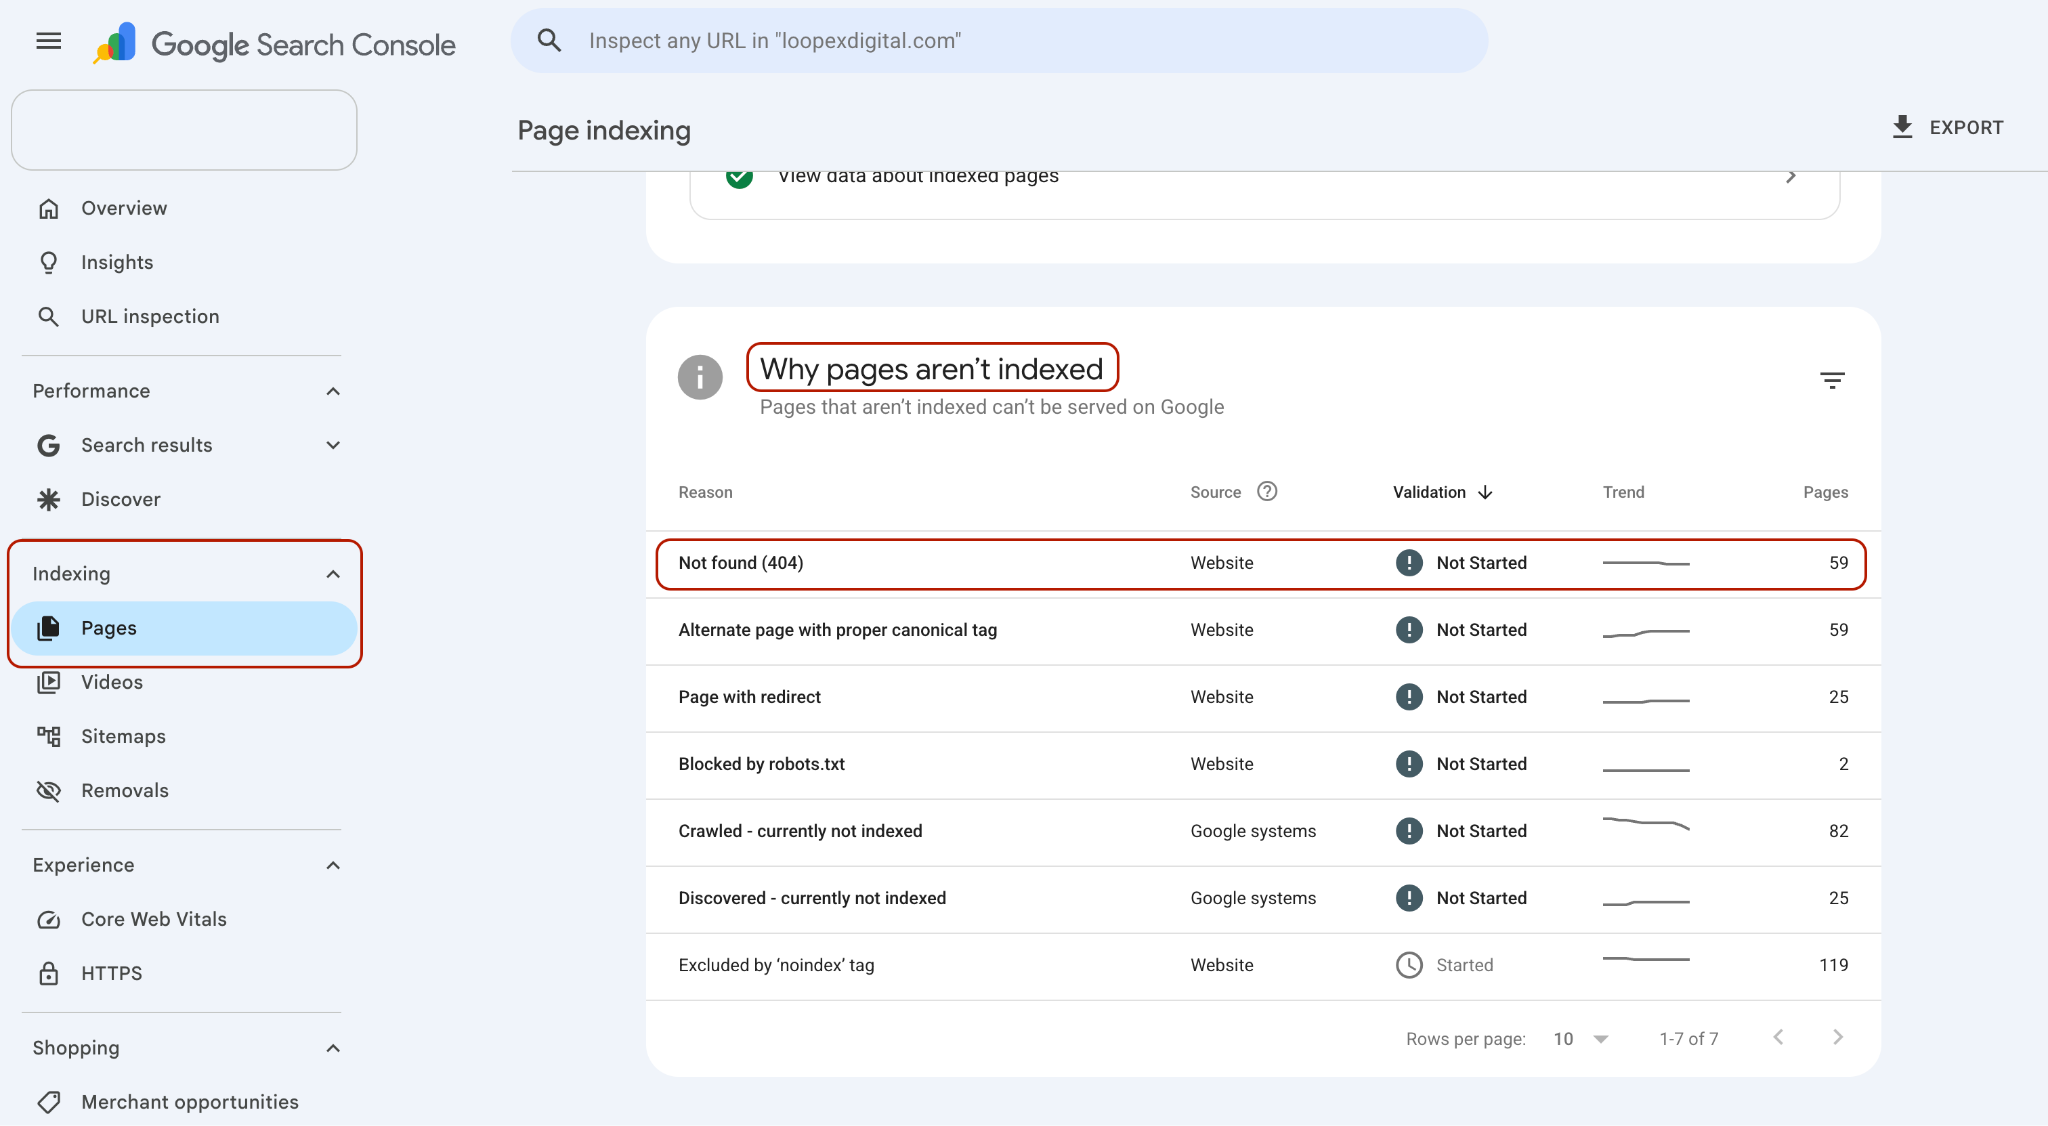Image resolution: width=2048 pixels, height=1126 pixels.
Task: Collapse the Indexing section chevron
Action: (333, 574)
